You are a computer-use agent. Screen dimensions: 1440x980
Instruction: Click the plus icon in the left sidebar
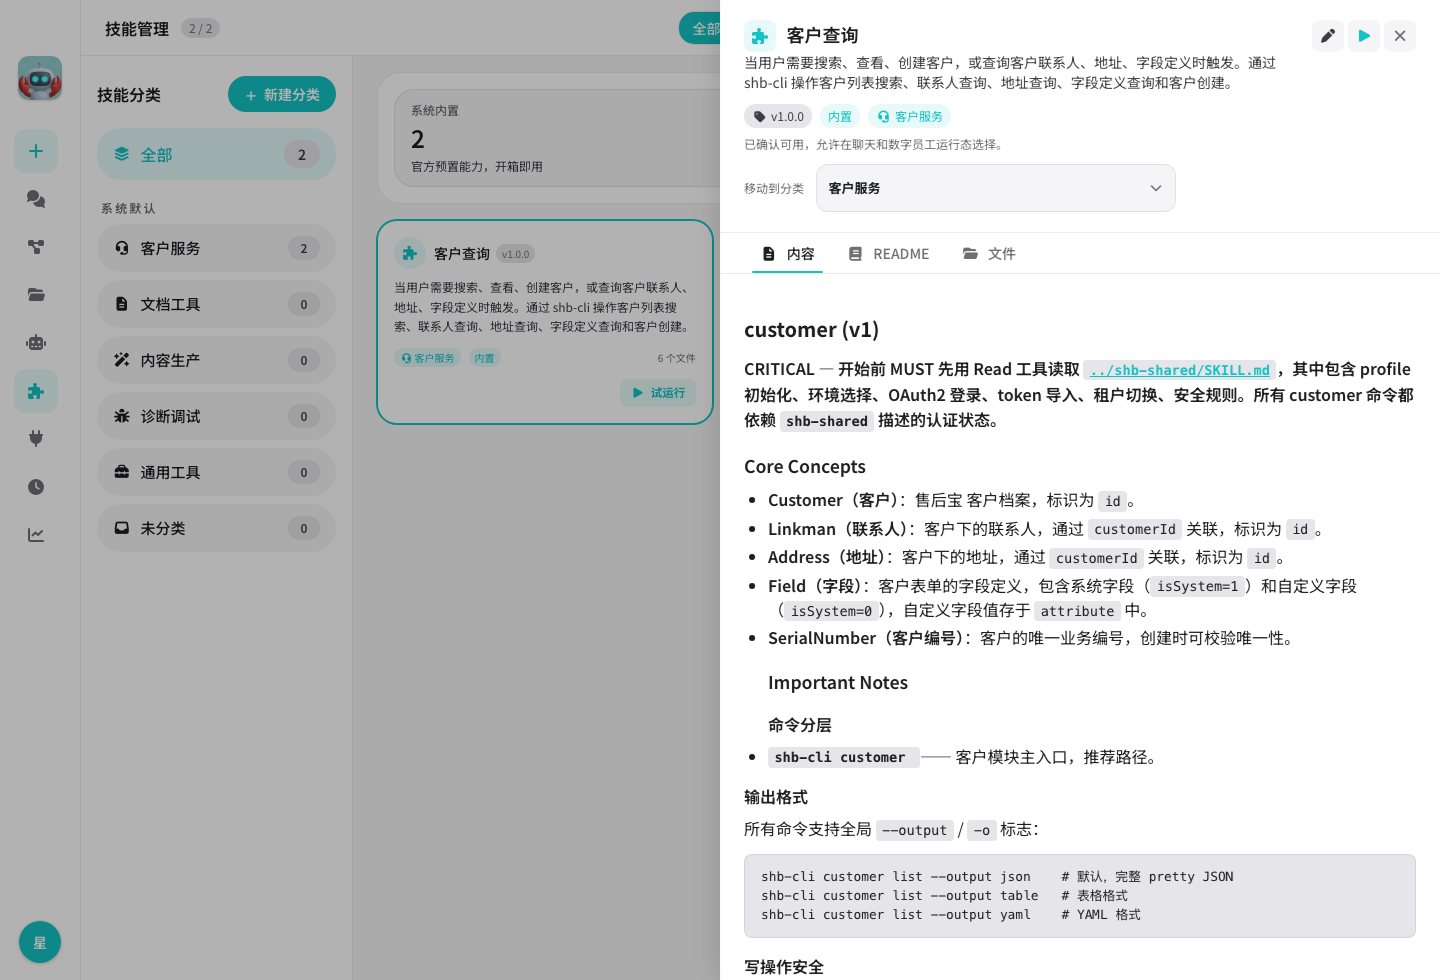point(36,151)
